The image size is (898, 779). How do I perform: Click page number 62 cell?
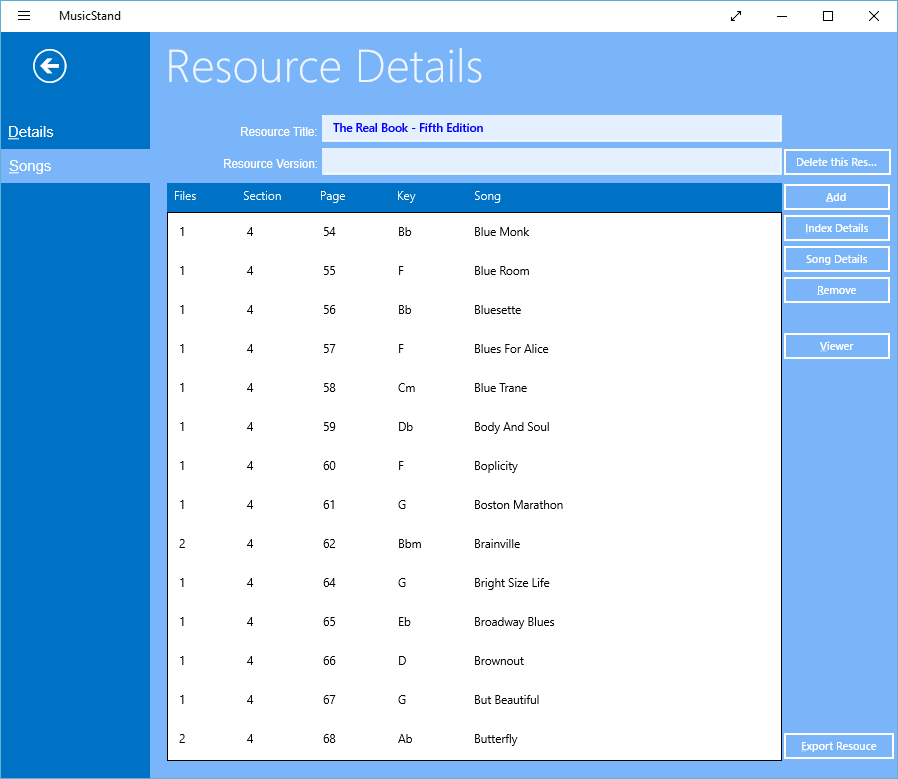click(x=329, y=544)
